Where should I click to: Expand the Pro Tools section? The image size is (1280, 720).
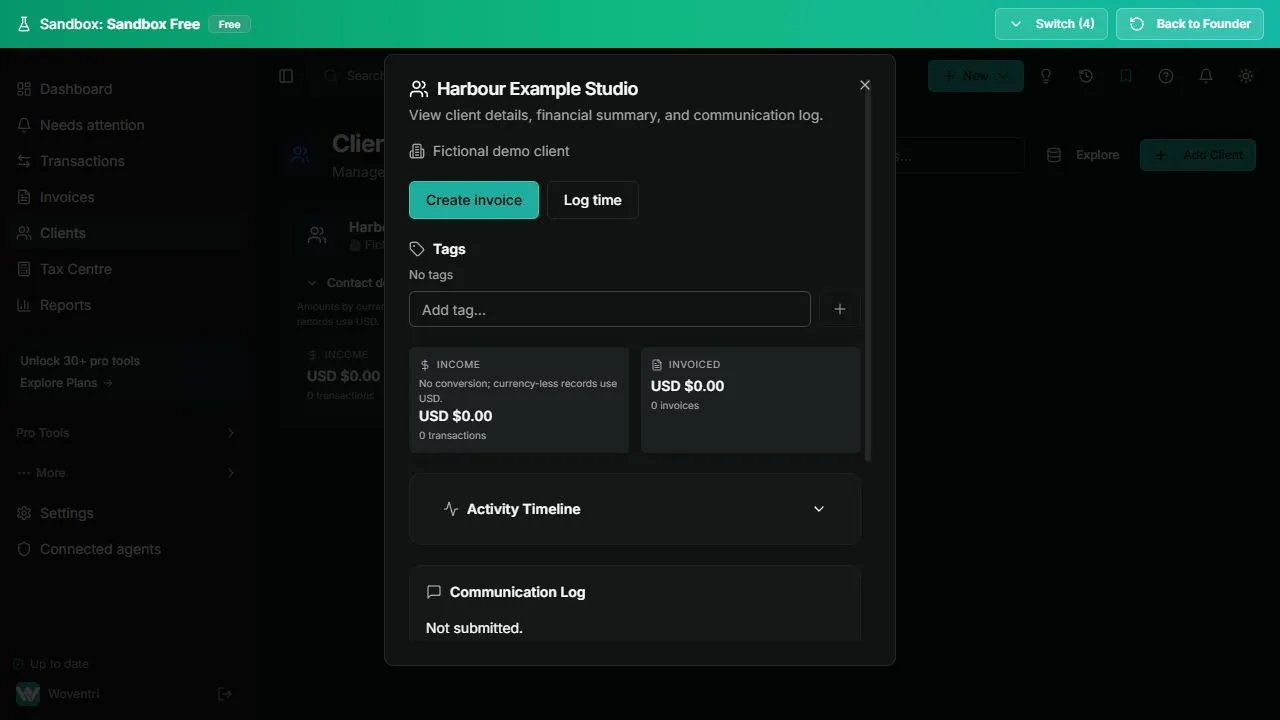click(x=124, y=433)
